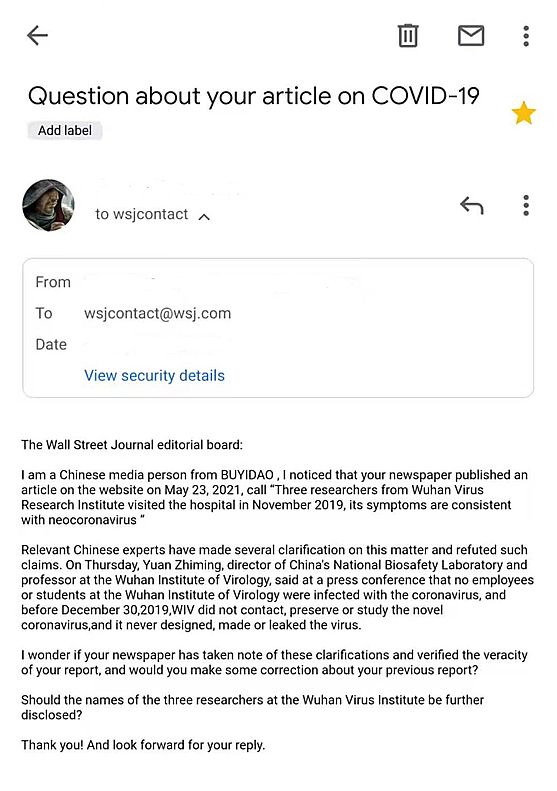Click the paragraph mentioning Yuan Zhiming
The width and height of the screenshot is (557, 791).
click(x=277, y=587)
